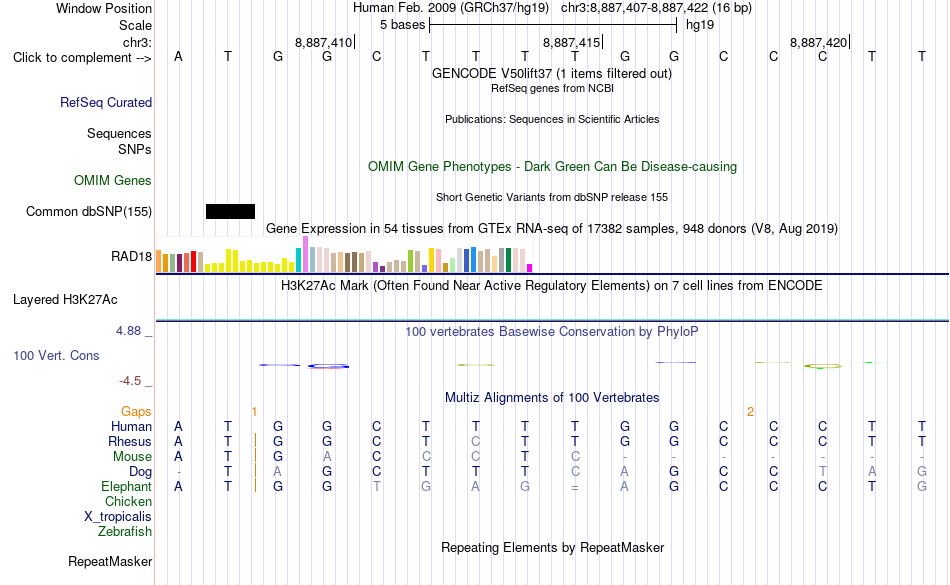
Task: Click the PhyloP Basewise Conservation title
Action: tap(551, 331)
